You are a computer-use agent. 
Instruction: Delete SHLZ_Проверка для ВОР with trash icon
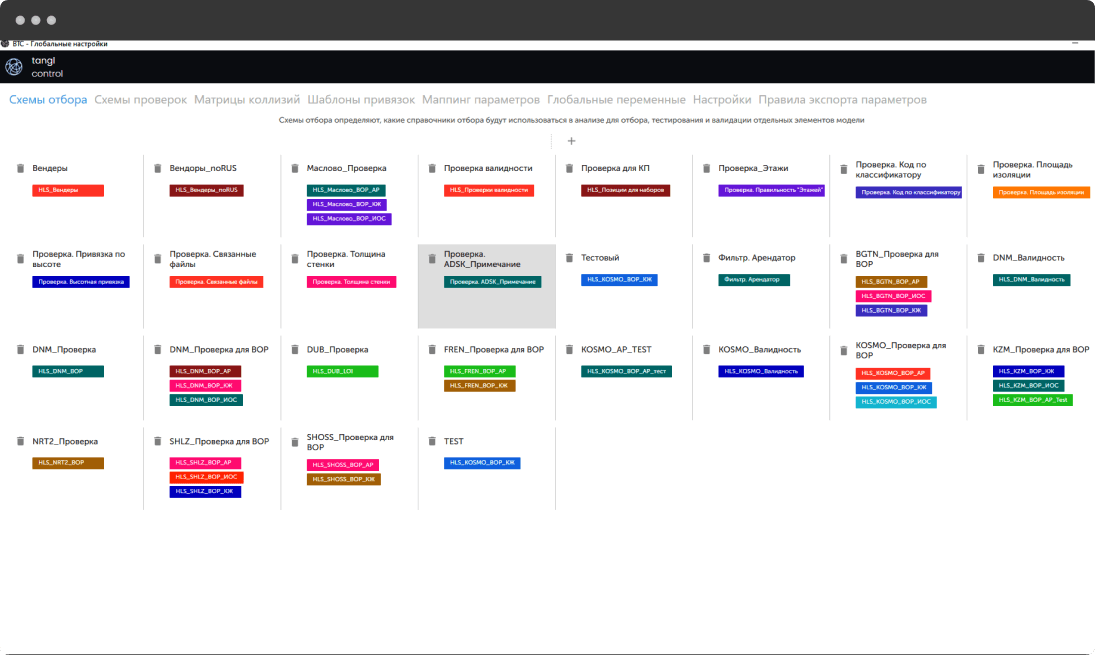tap(158, 441)
